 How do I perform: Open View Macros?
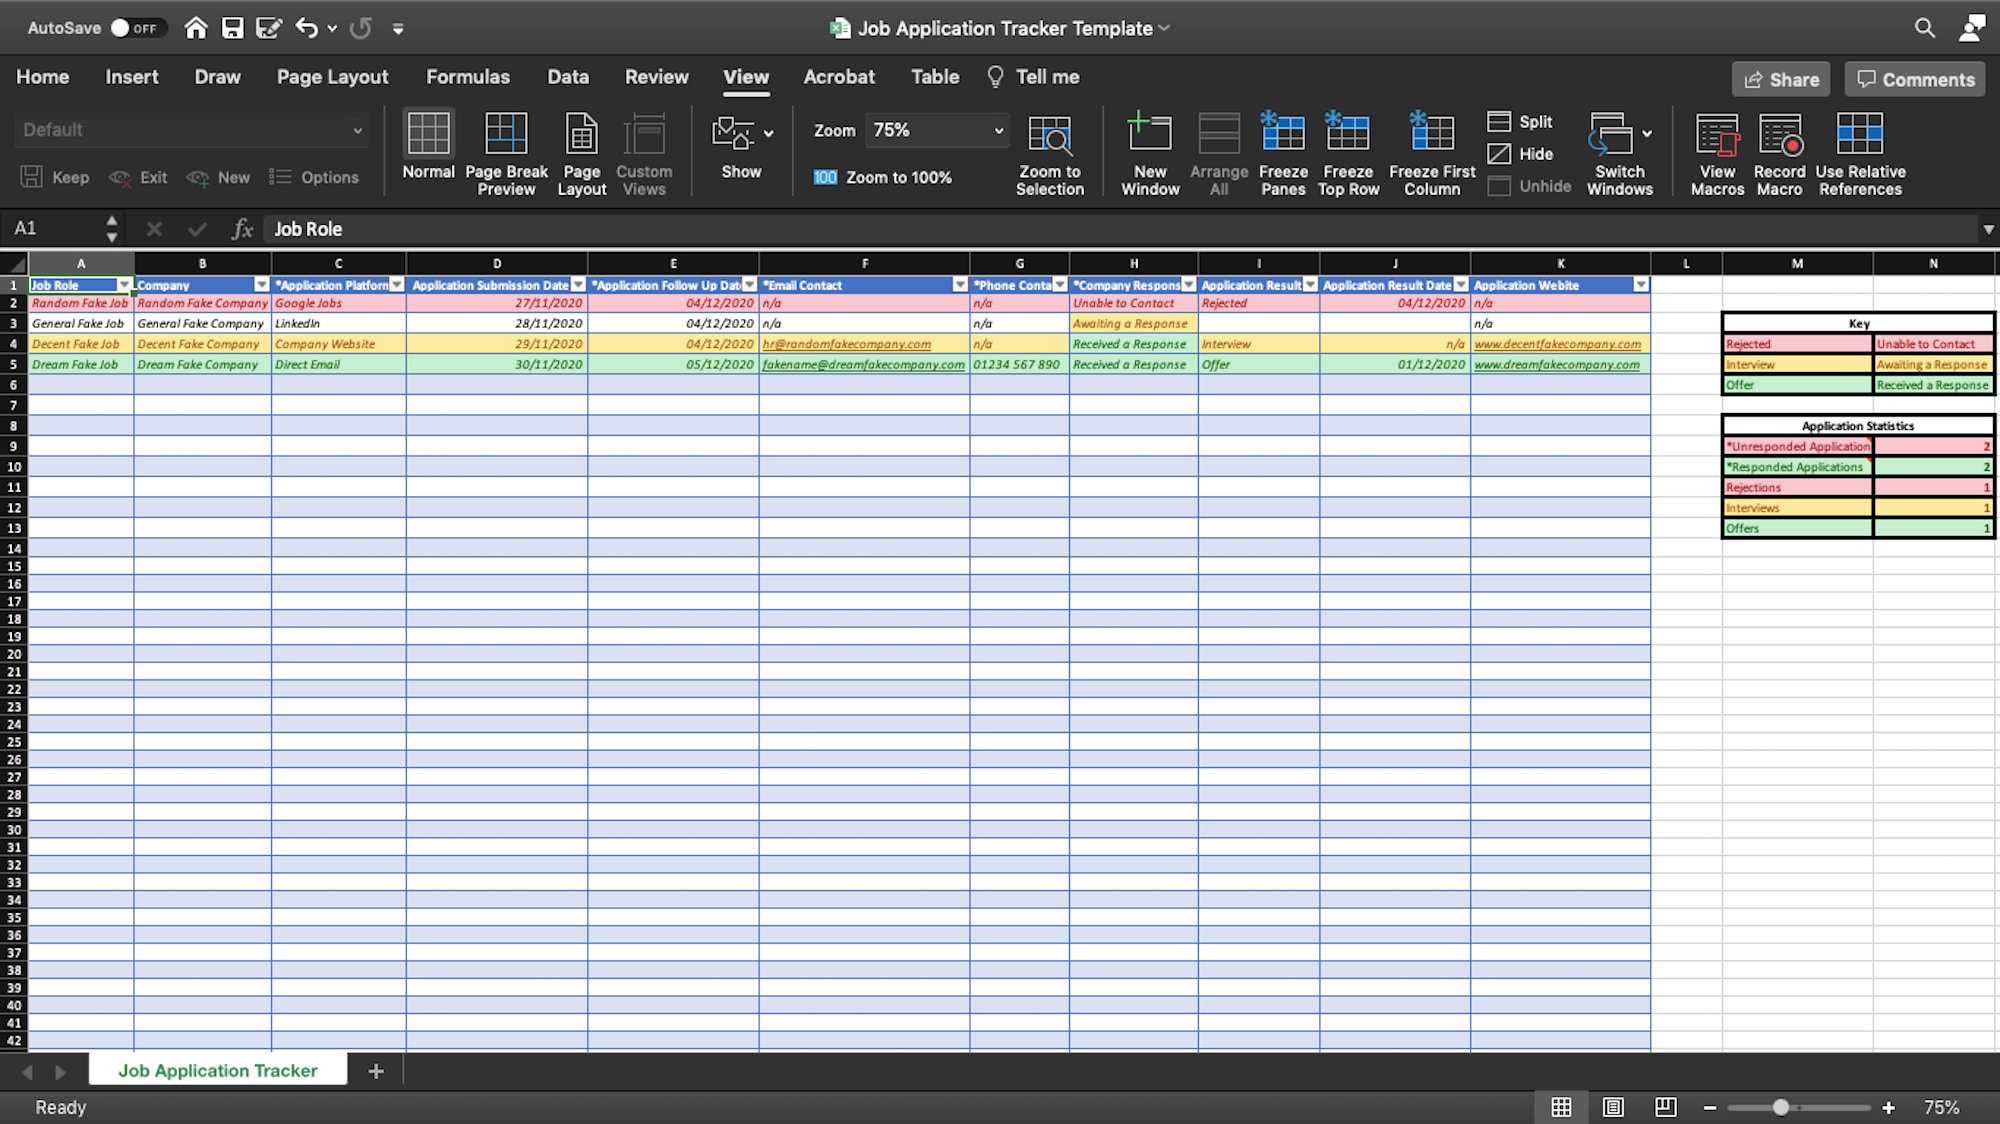(x=1717, y=150)
